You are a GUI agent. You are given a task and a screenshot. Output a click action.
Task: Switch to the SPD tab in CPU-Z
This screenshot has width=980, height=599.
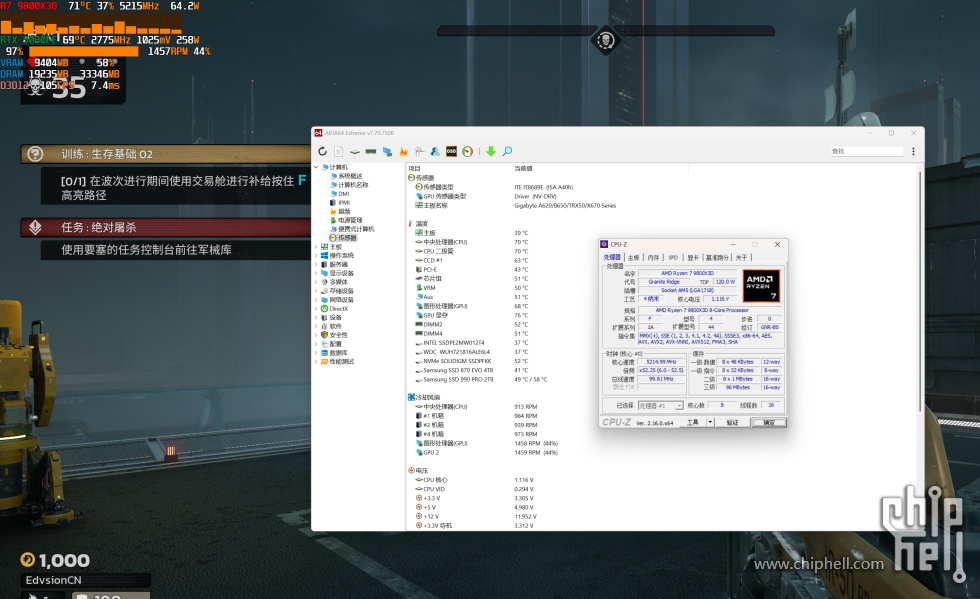pos(673,258)
